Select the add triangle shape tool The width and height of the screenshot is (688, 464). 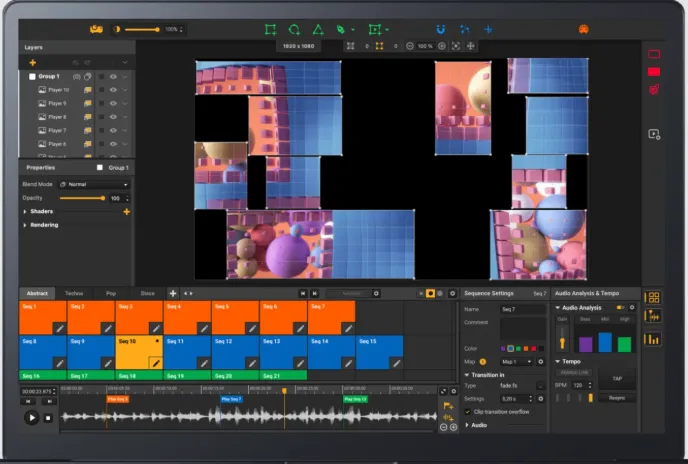[x=318, y=29]
